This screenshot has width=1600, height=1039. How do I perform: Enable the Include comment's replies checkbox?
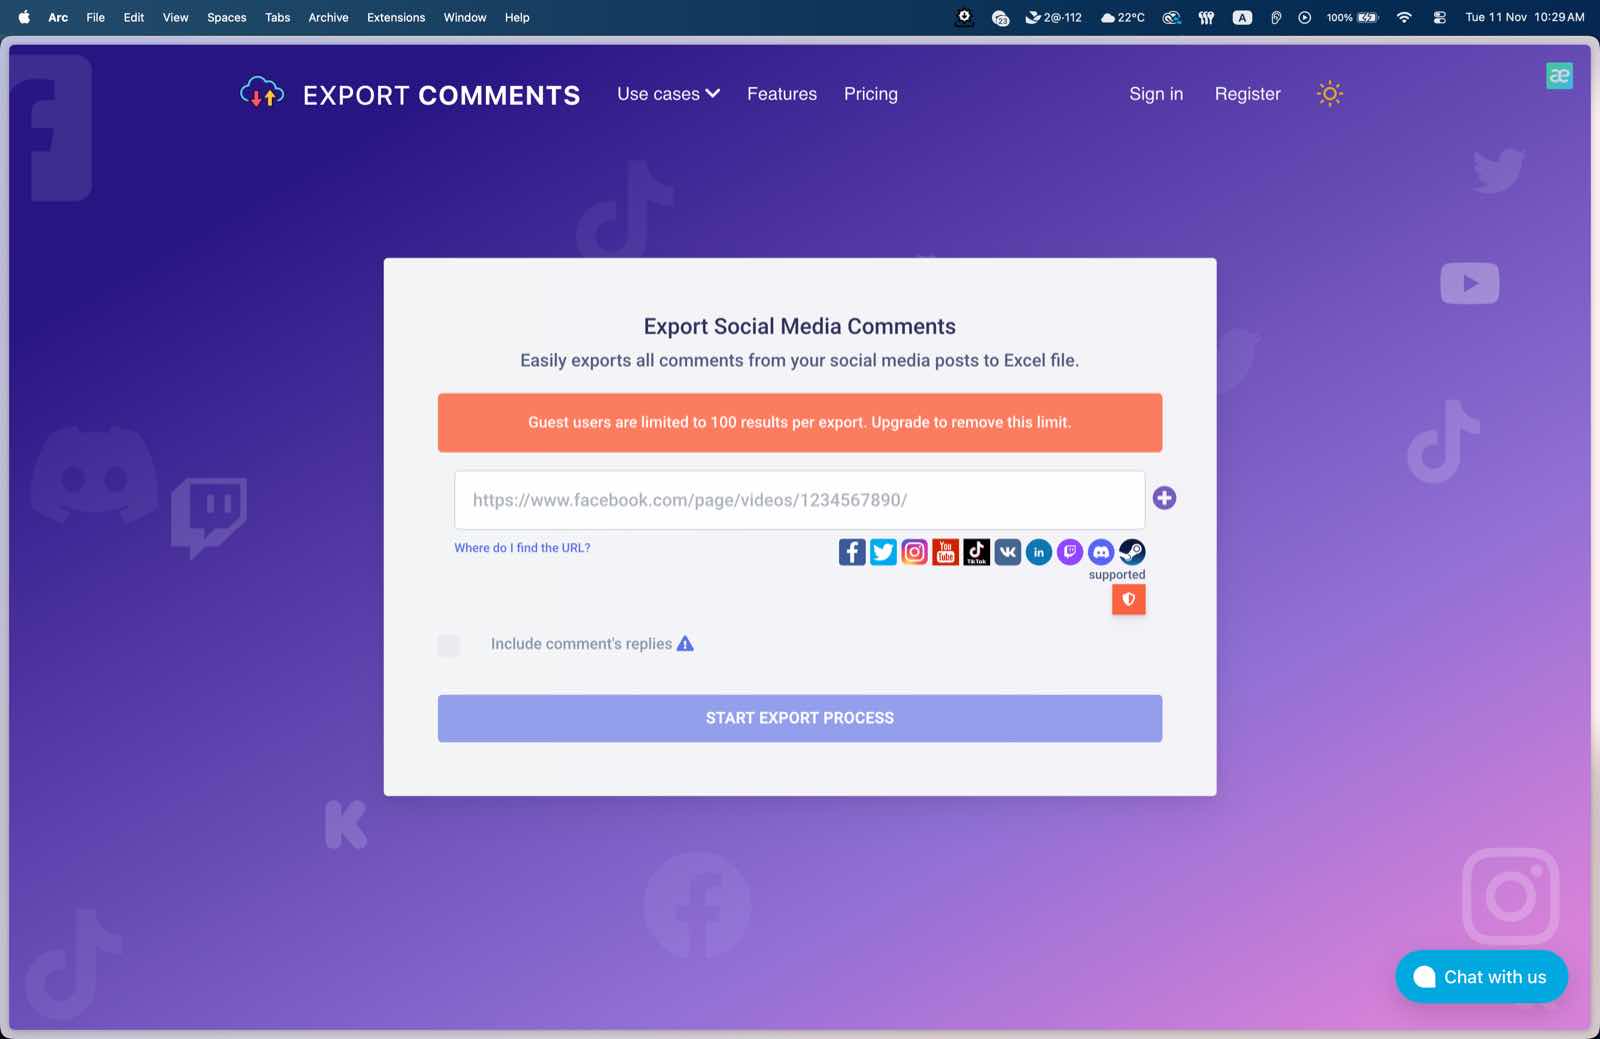click(x=449, y=645)
